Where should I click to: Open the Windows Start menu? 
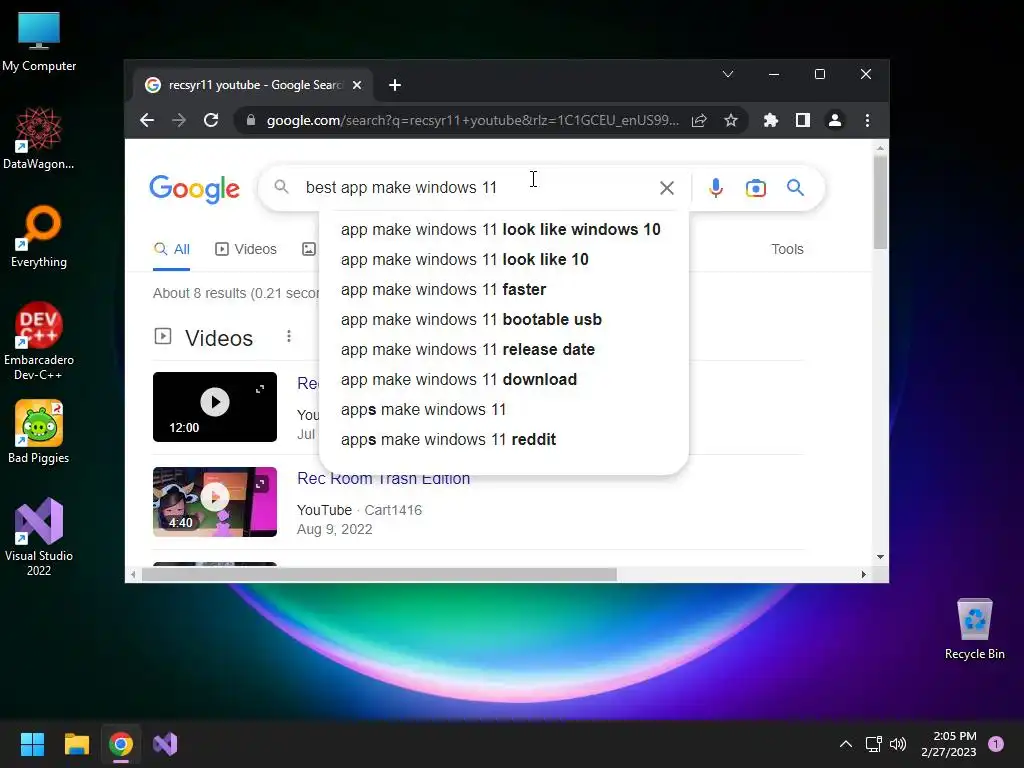[x=32, y=744]
